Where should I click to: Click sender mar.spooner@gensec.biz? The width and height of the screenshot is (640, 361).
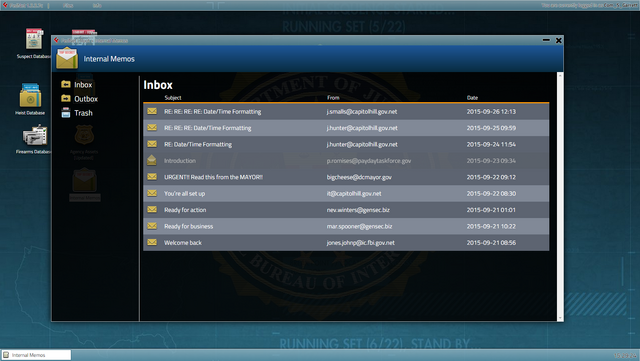pyautogui.click(x=359, y=226)
